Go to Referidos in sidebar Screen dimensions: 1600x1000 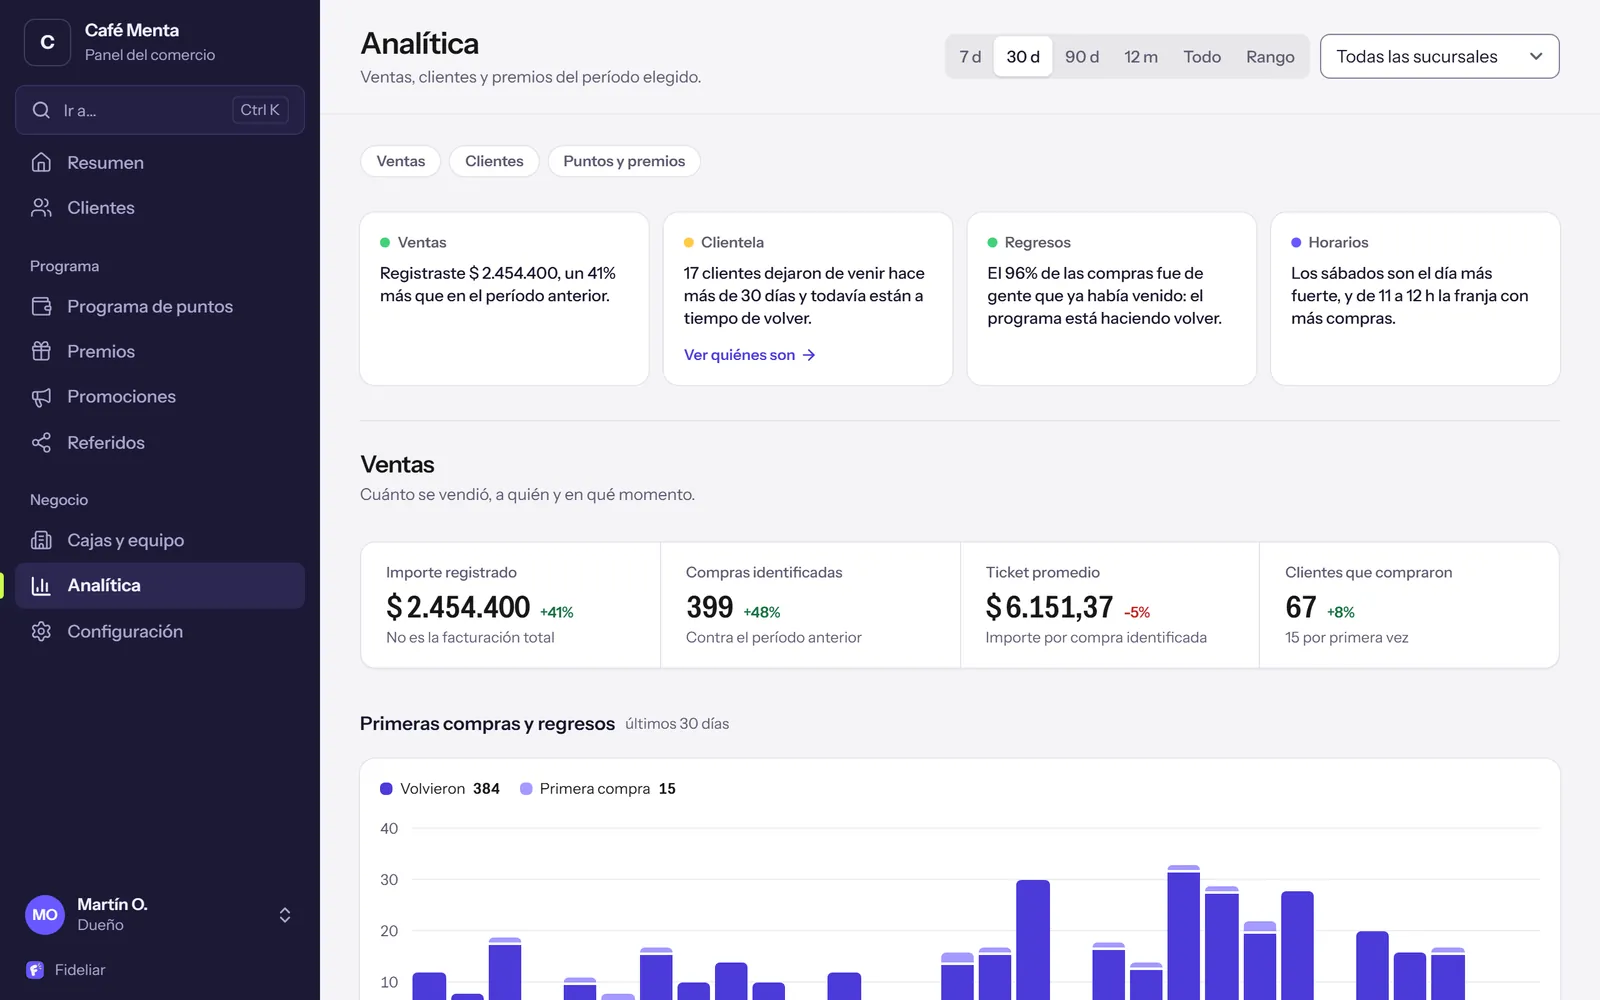[x=160, y=442]
